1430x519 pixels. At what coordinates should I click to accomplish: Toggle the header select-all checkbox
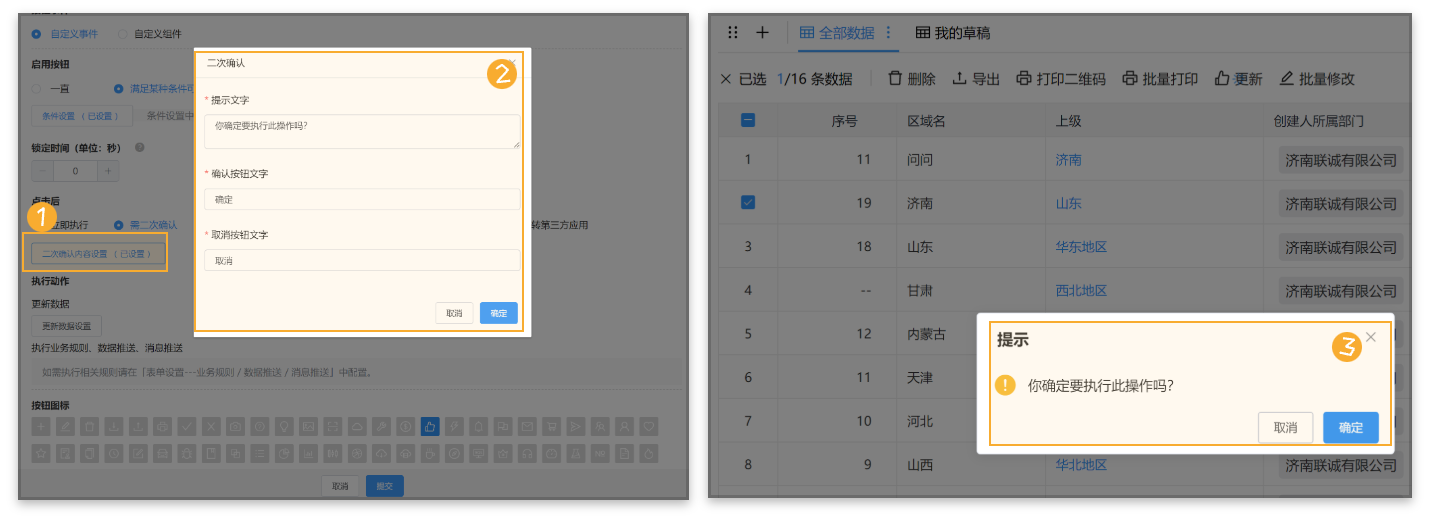point(748,120)
